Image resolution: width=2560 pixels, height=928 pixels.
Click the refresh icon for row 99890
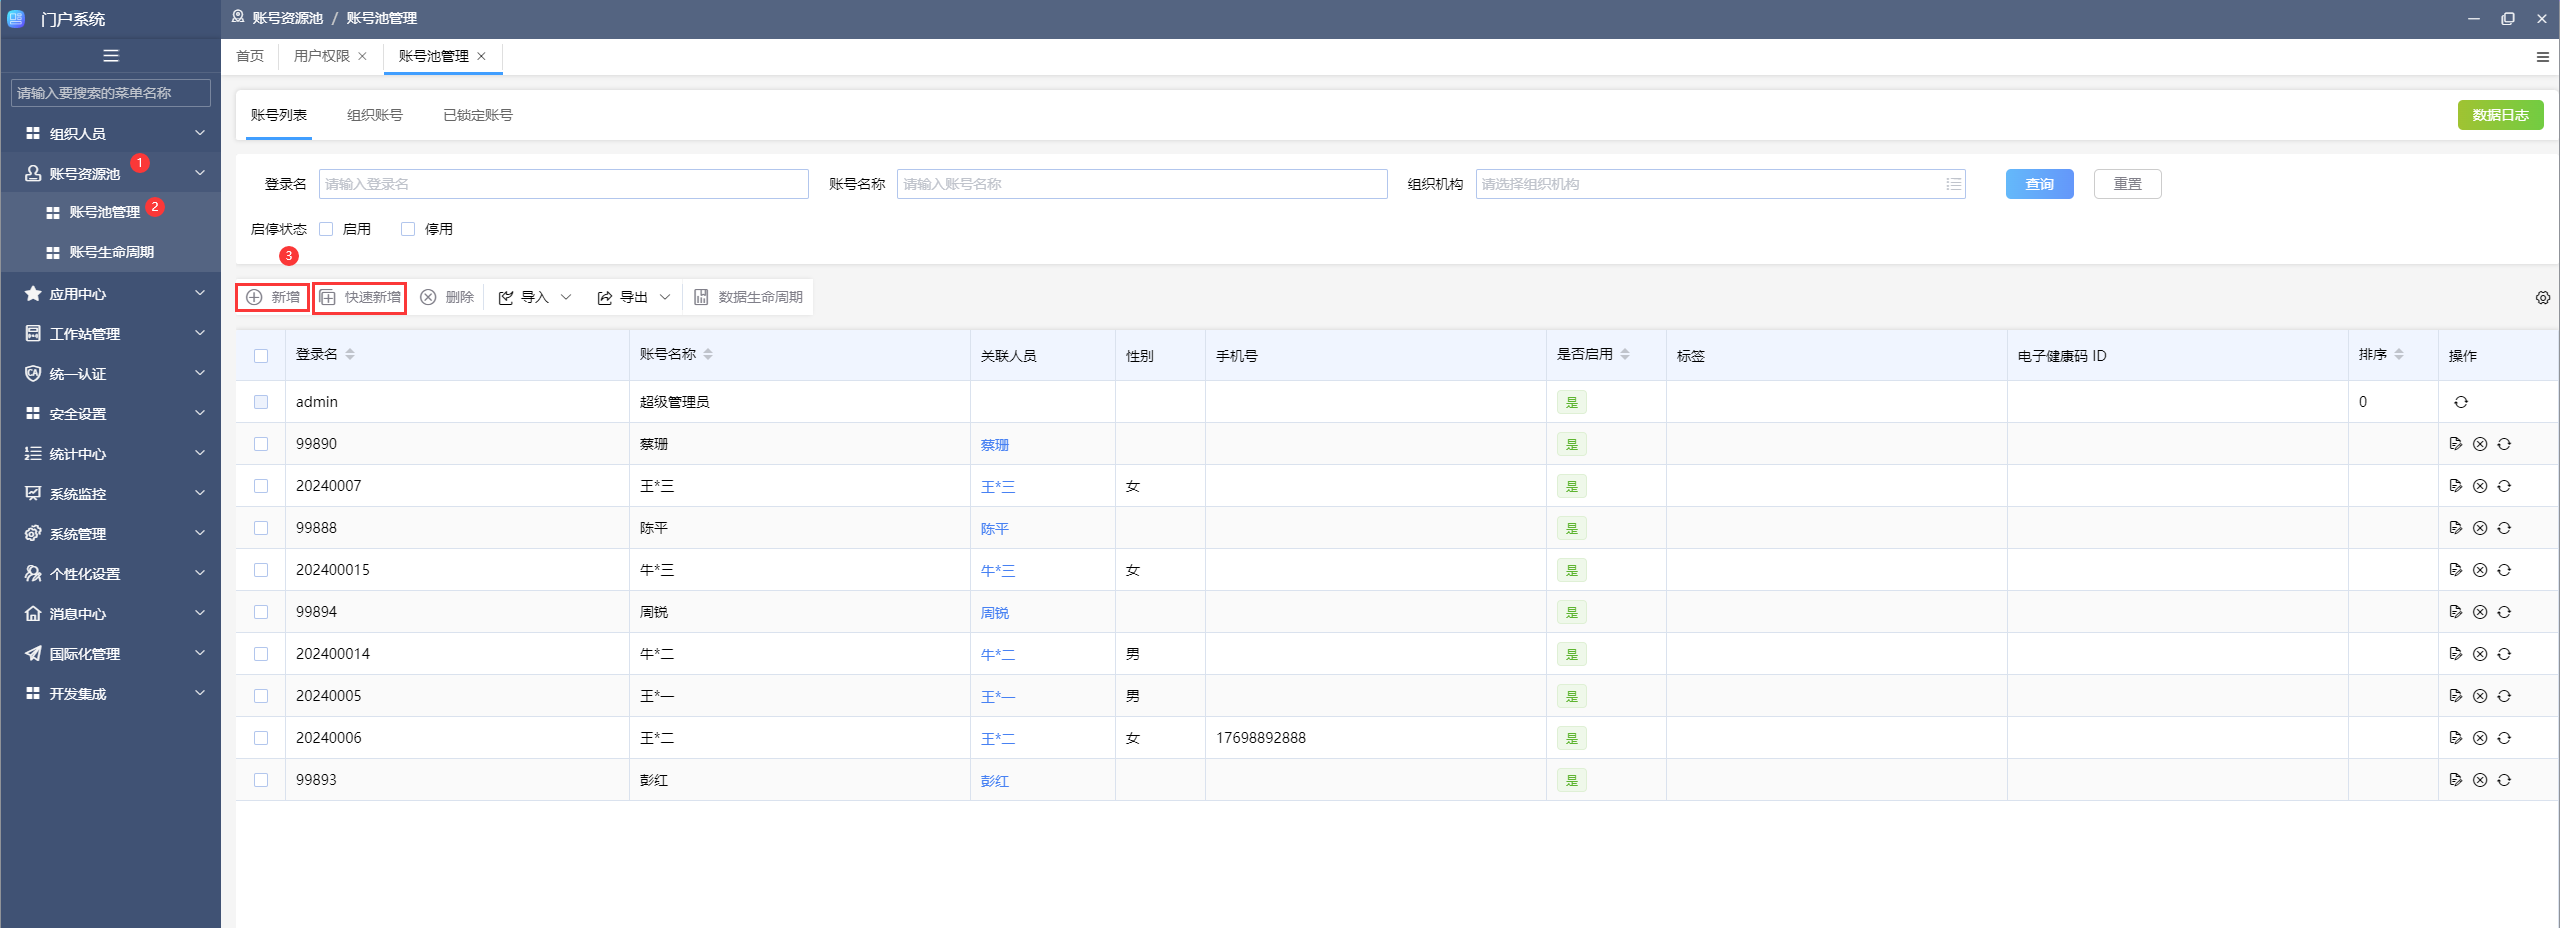coord(2504,444)
